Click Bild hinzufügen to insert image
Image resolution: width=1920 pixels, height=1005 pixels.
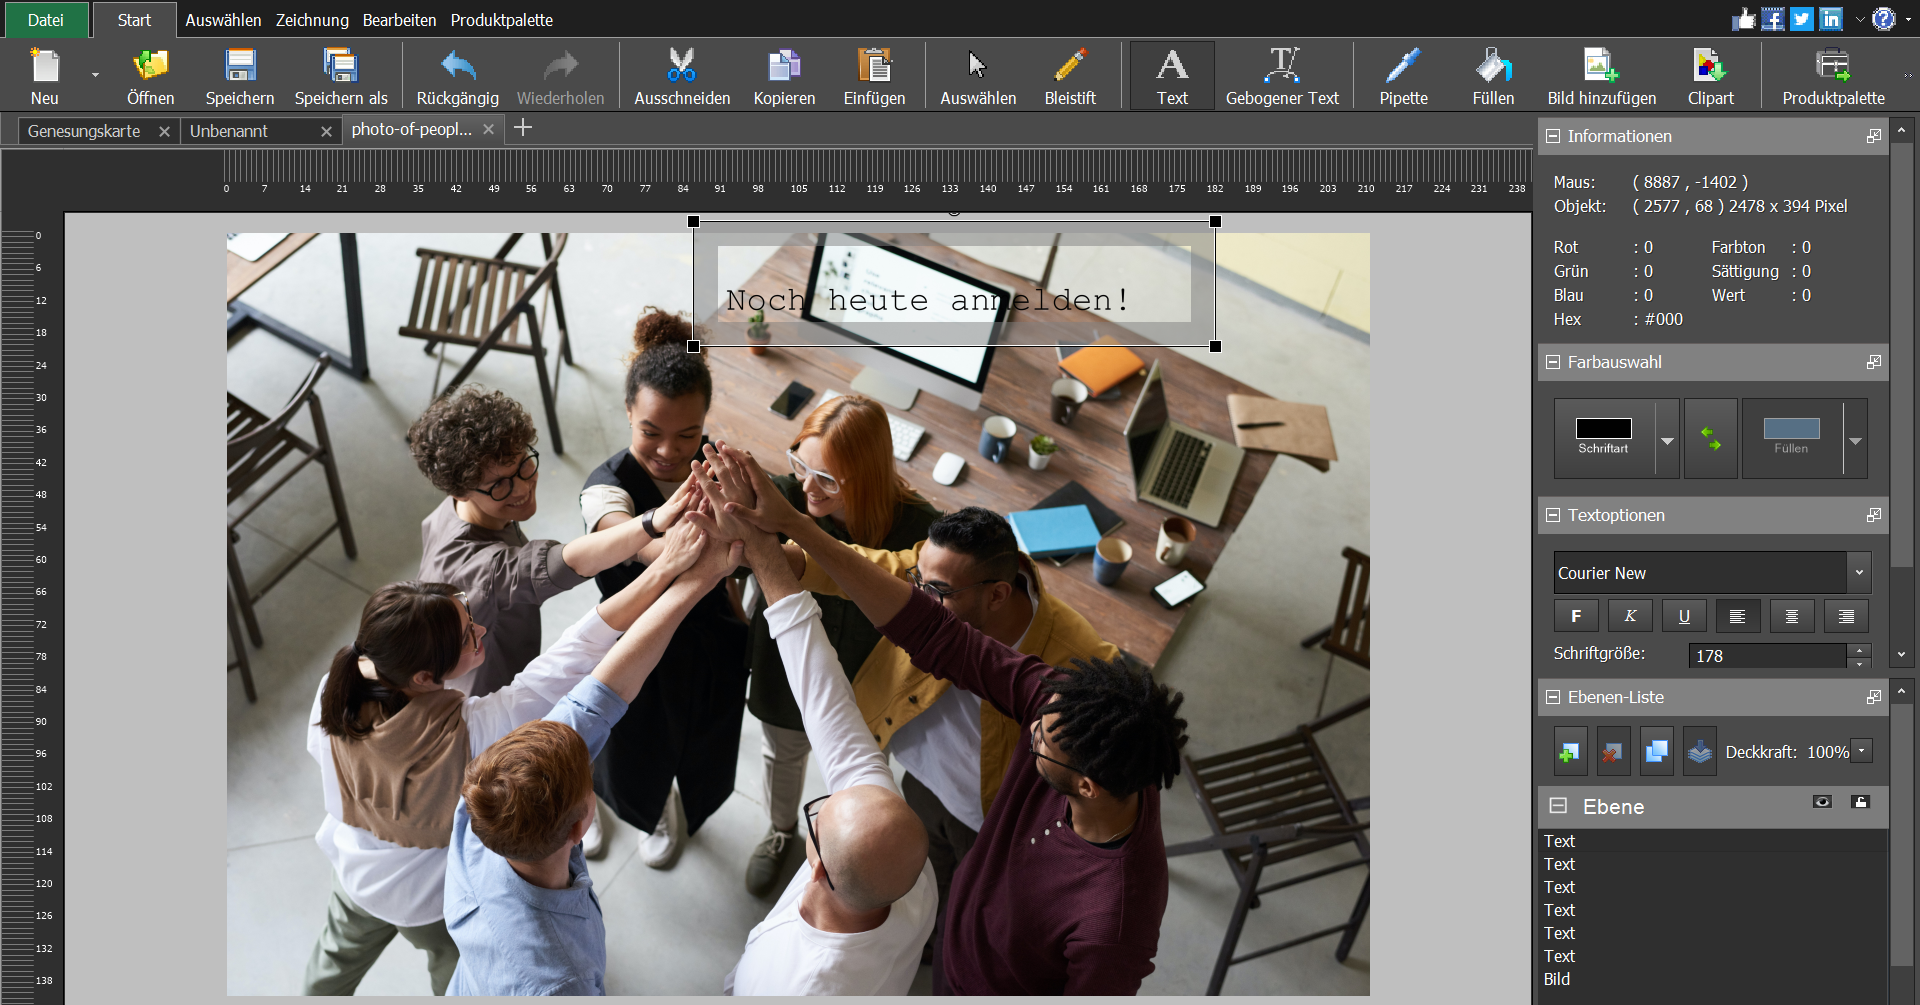click(1601, 76)
